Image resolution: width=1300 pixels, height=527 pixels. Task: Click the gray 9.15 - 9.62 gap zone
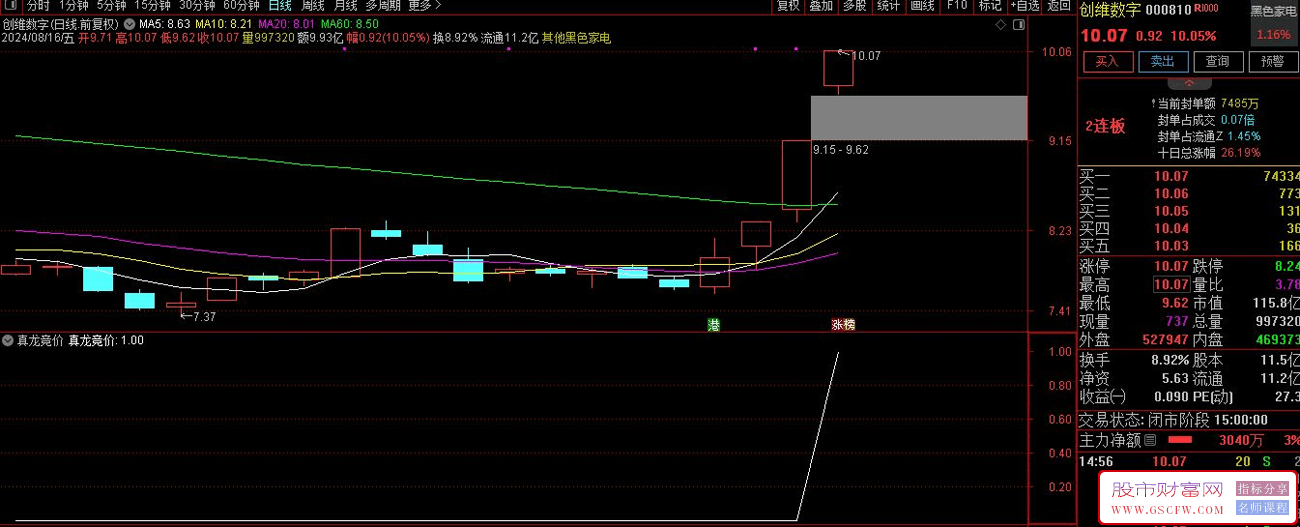point(918,117)
